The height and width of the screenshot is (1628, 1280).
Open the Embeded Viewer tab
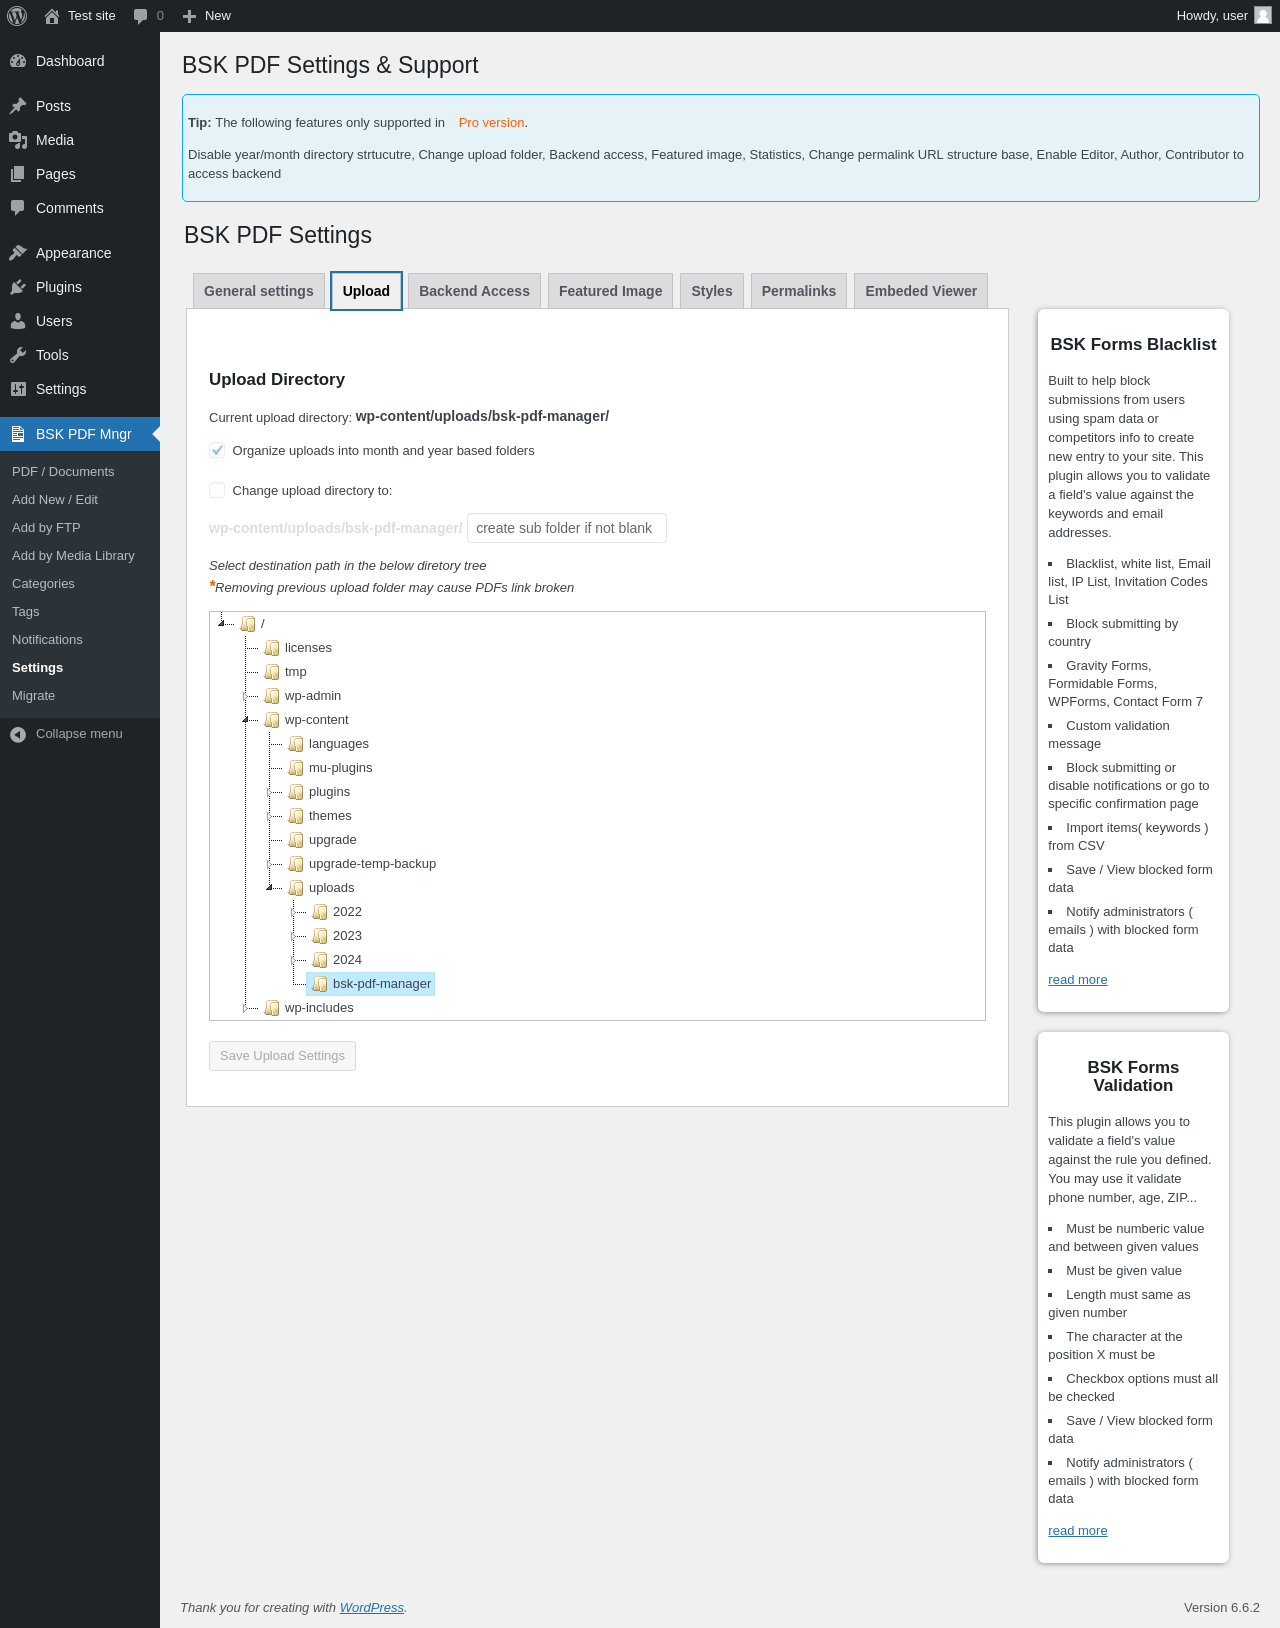point(921,291)
